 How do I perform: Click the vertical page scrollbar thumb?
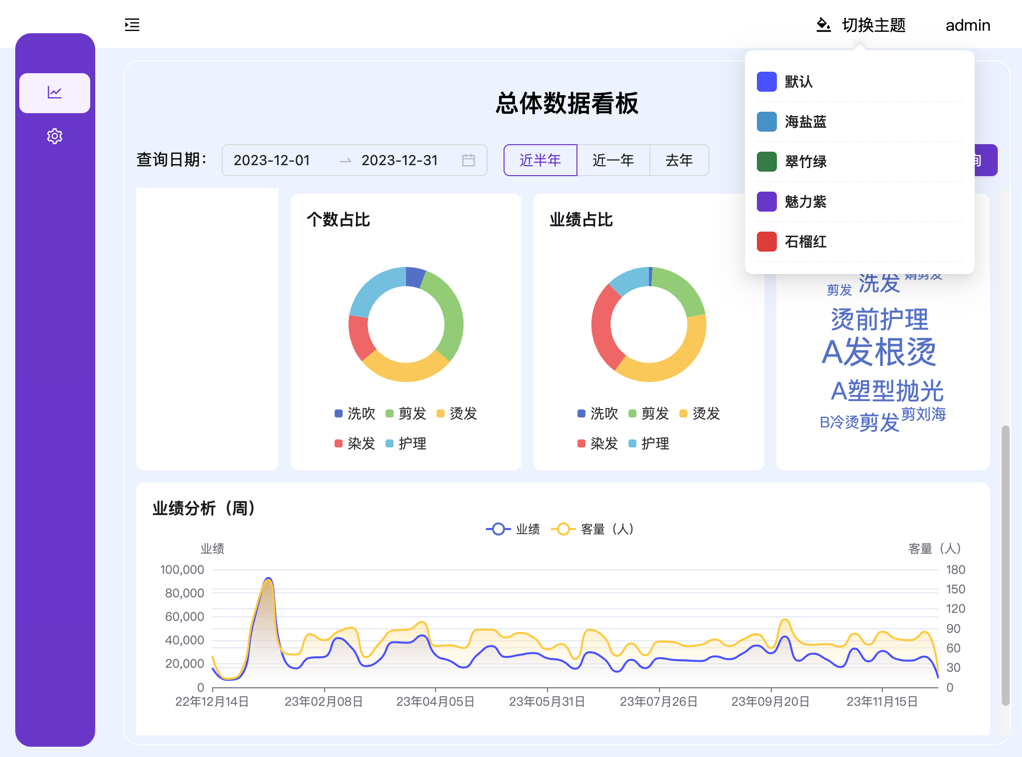coord(1006,565)
